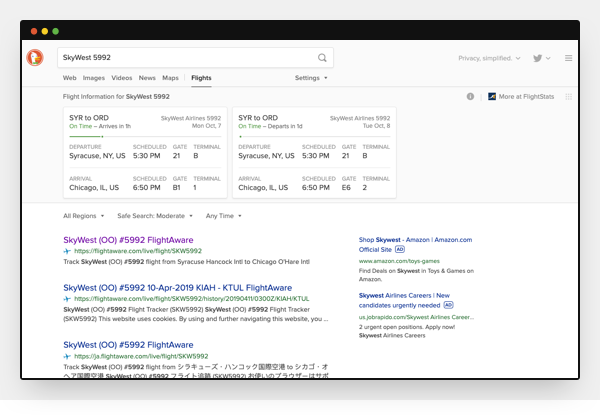This screenshot has width=600, height=415.
Task: Click arrival gate B1 value
Action: 176,187
